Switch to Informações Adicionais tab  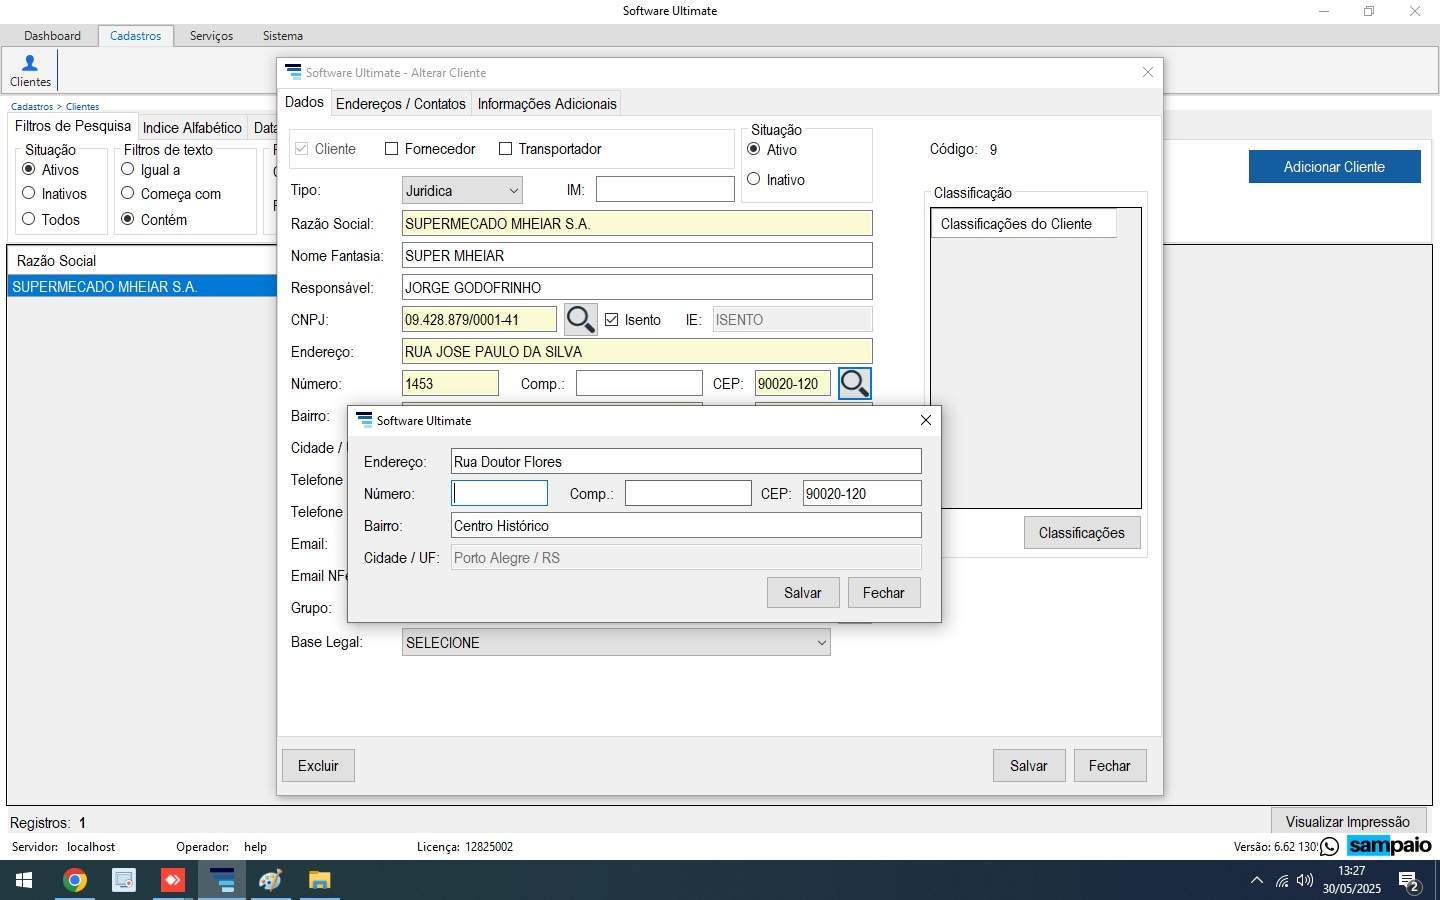coord(547,104)
